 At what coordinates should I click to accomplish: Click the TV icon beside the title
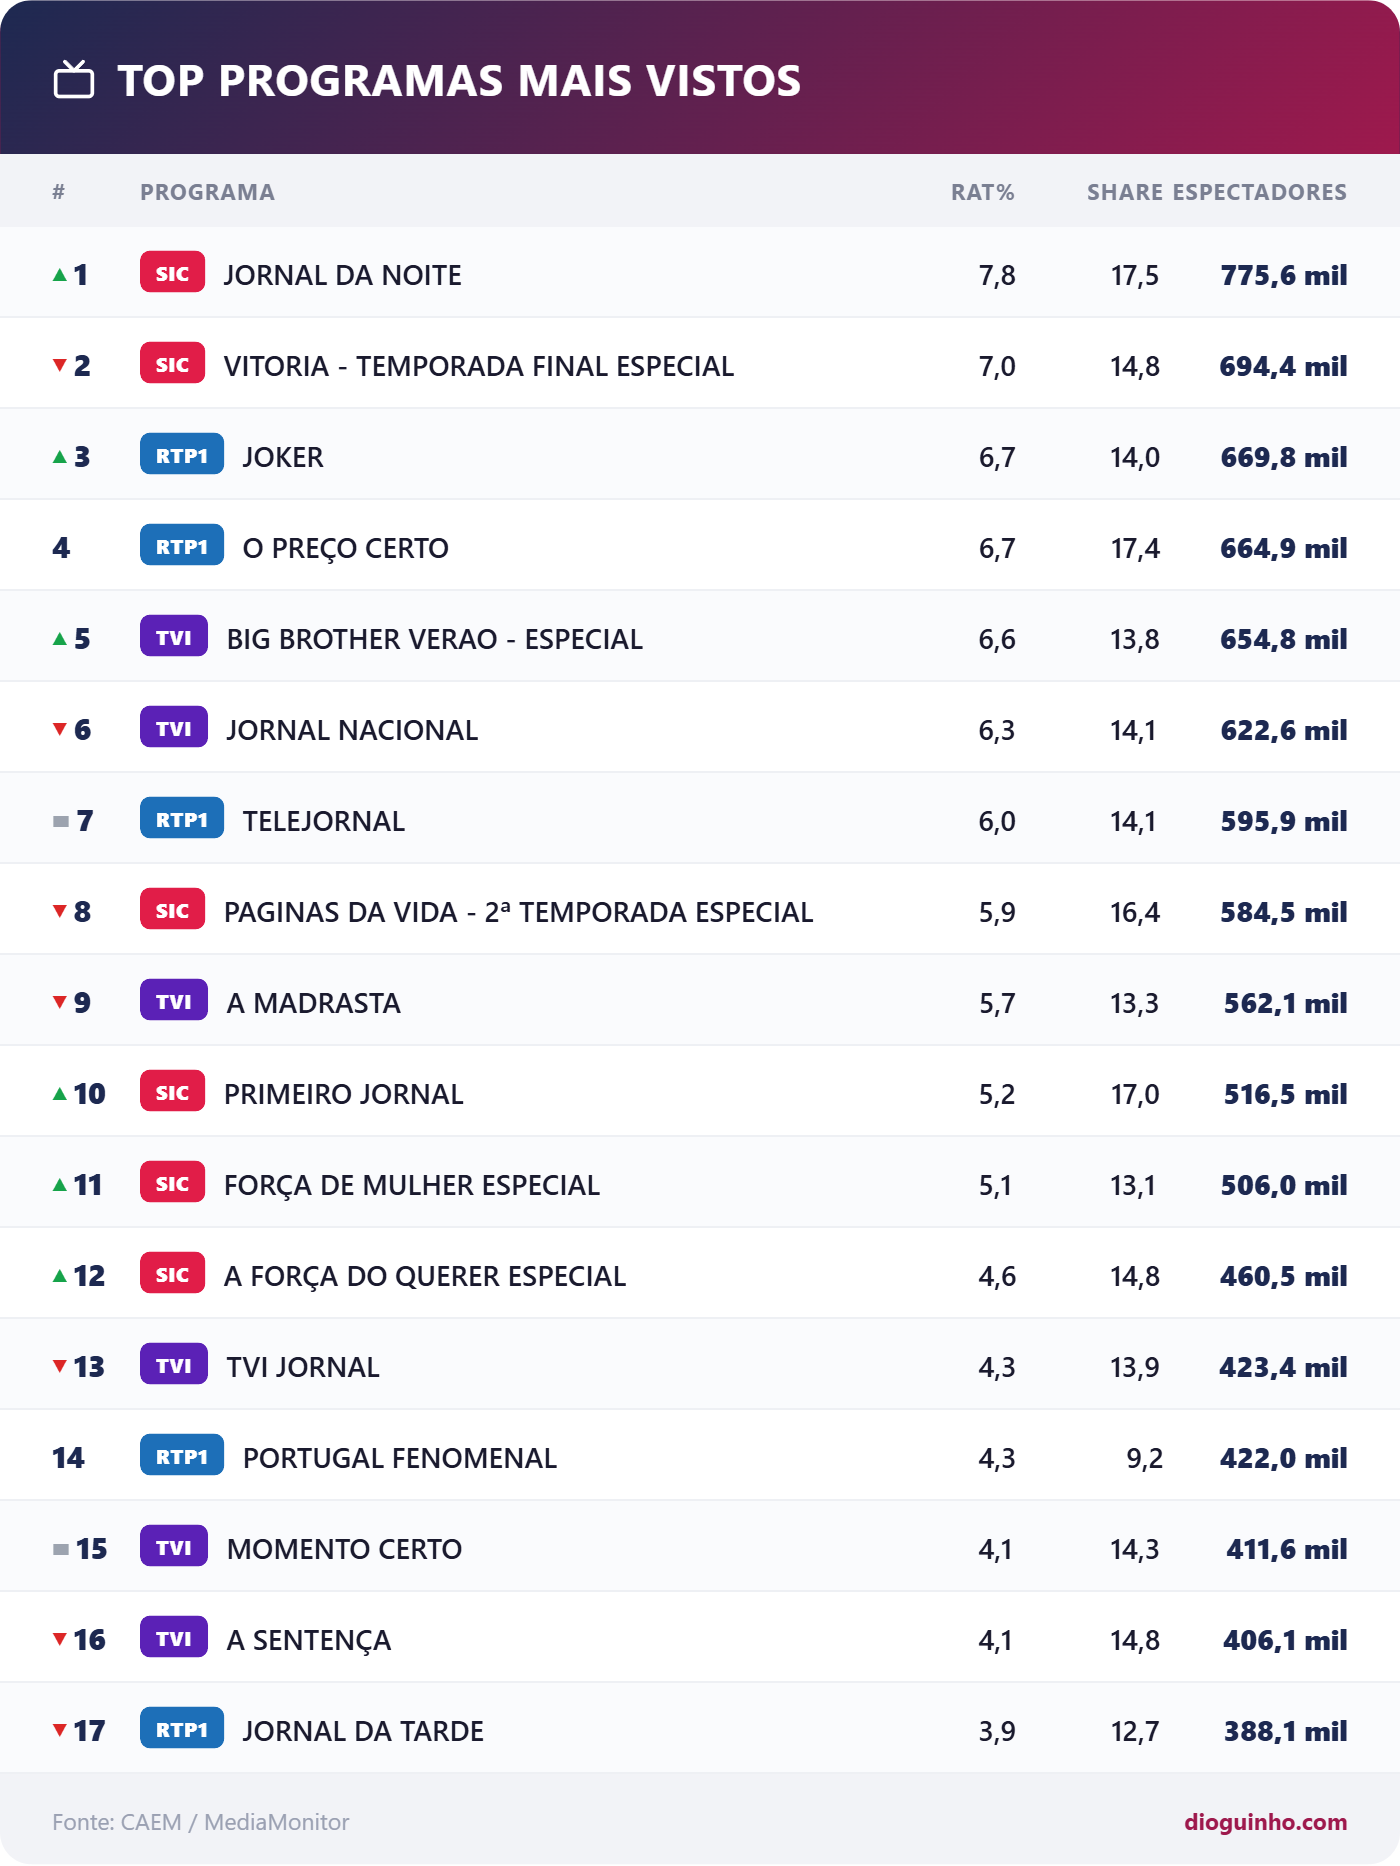[74, 80]
